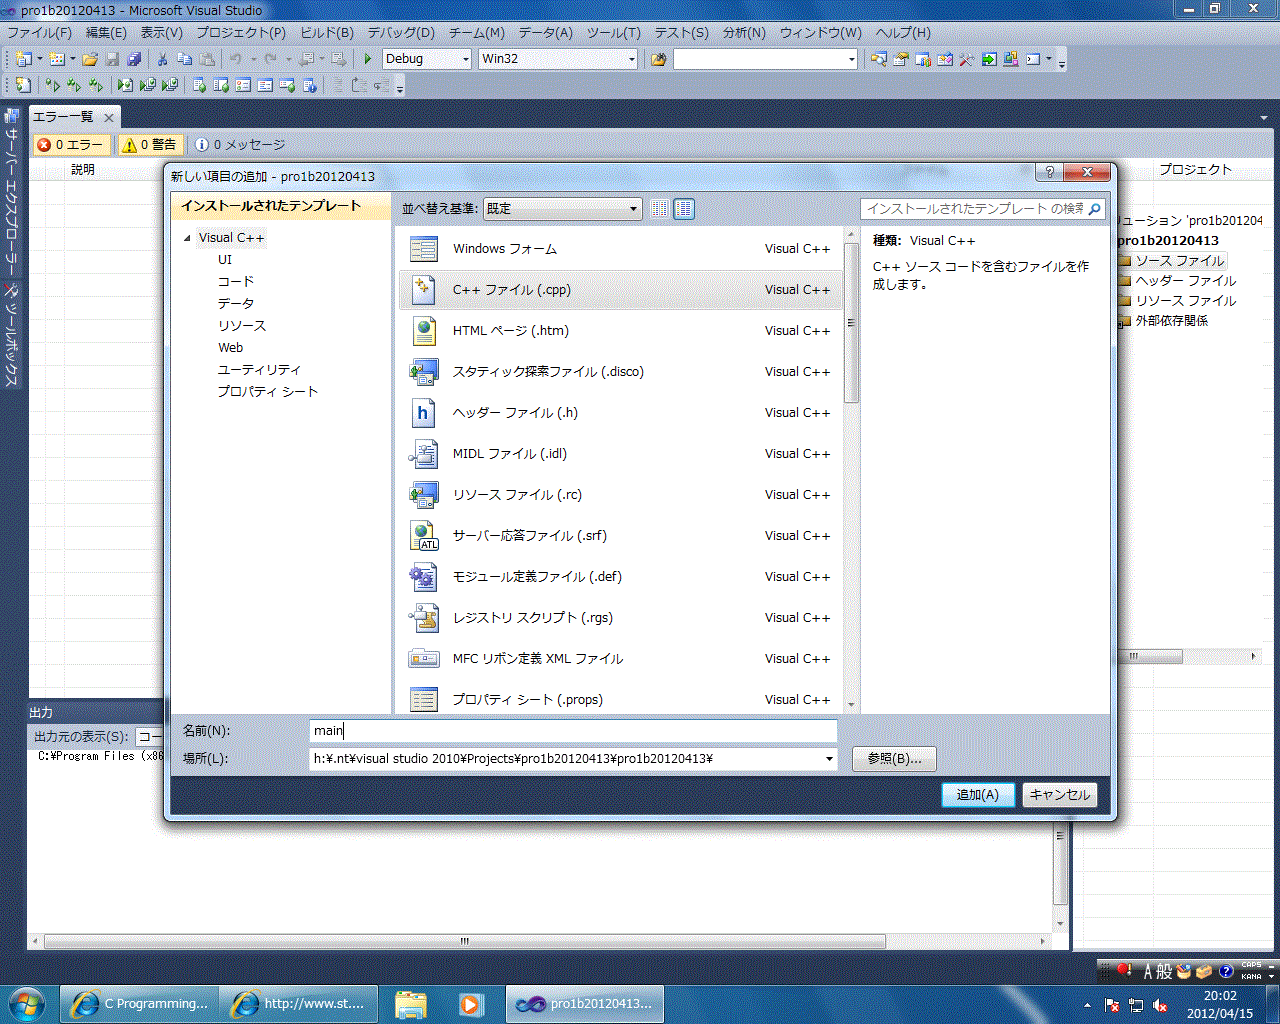Viewport: 1280px width, 1024px height.
Task: Select the MIDL ファイル (.idl) template
Action: click(x=620, y=454)
